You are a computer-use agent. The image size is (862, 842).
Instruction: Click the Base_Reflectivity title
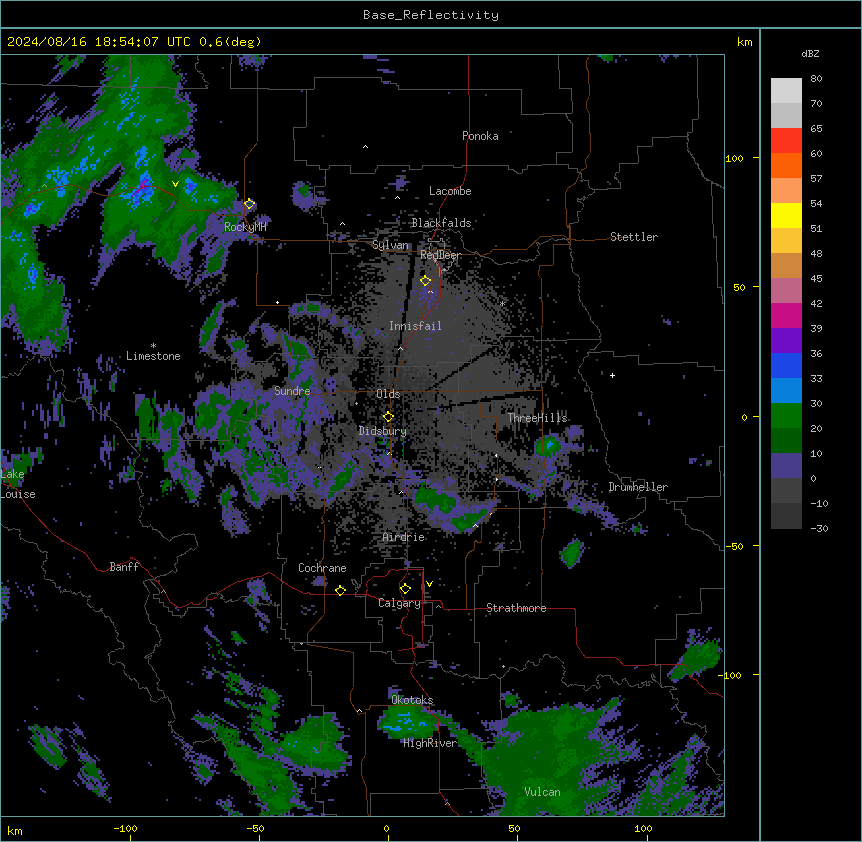pos(431,15)
